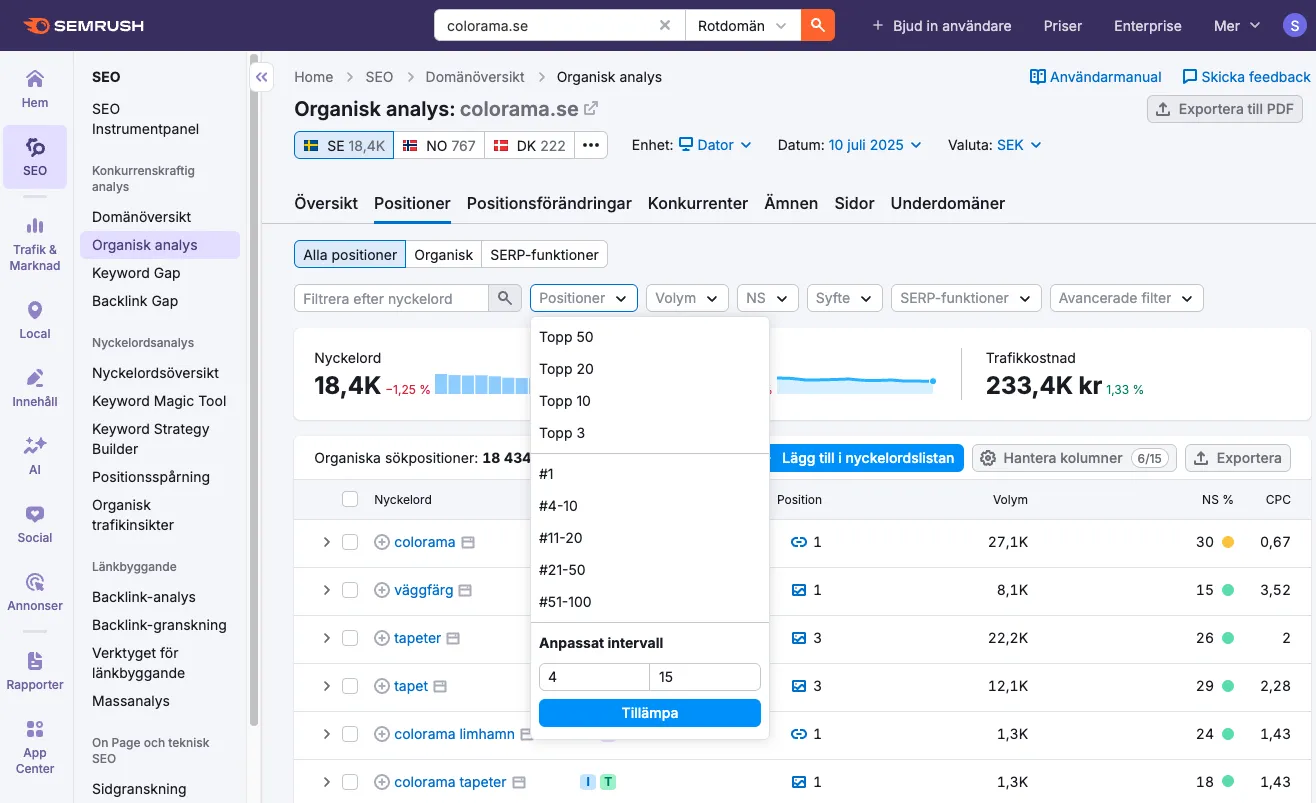Click the Filtrera efter nyckelord field

point(391,298)
